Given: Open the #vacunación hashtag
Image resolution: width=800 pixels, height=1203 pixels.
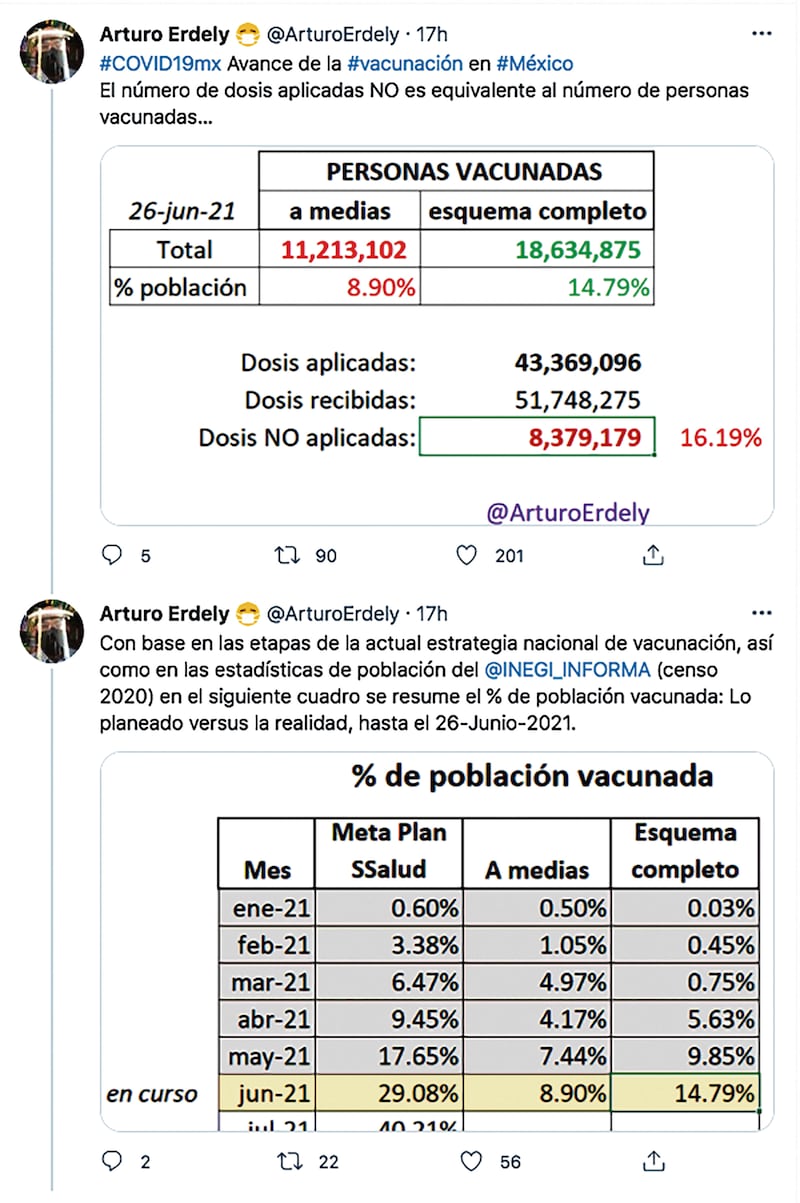Looking at the screenshot, I should click(405, 64).
